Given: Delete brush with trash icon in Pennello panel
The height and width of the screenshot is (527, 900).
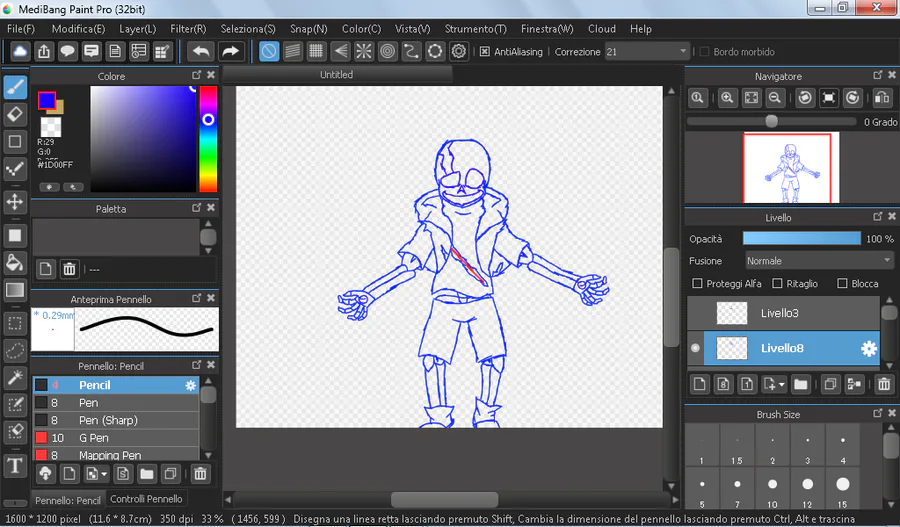Looking at the screenshot, I should pos(200,474).
